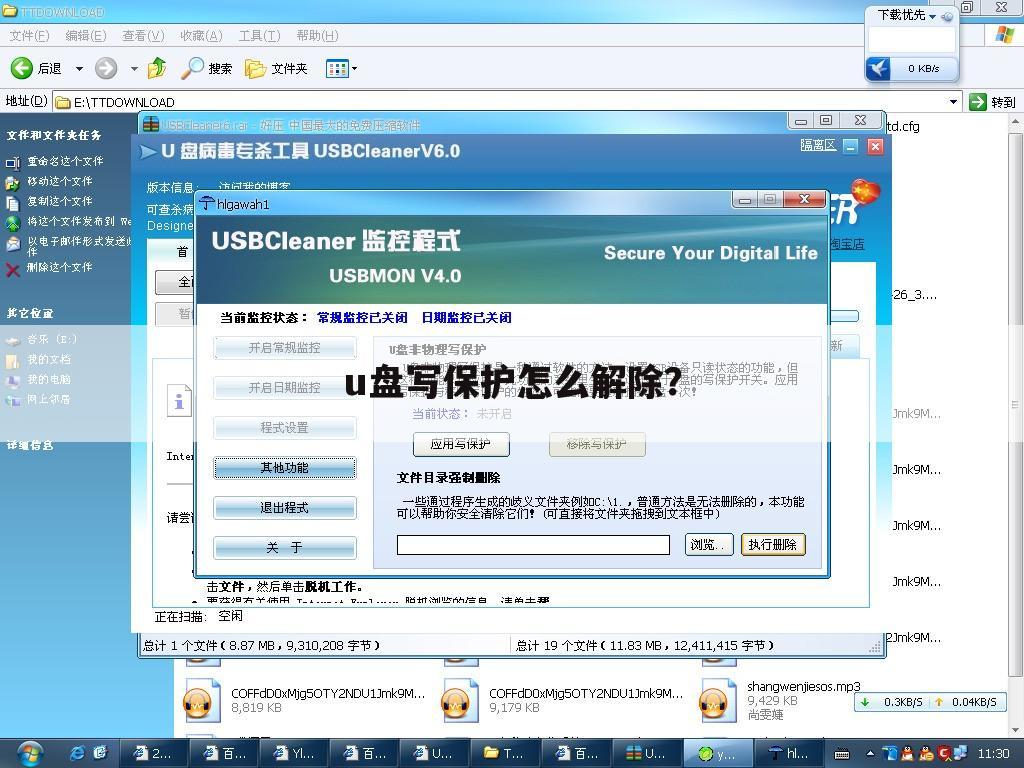
Task: Collapse the 文件和文件夹任务 panel header
Action: pos(54,135)
